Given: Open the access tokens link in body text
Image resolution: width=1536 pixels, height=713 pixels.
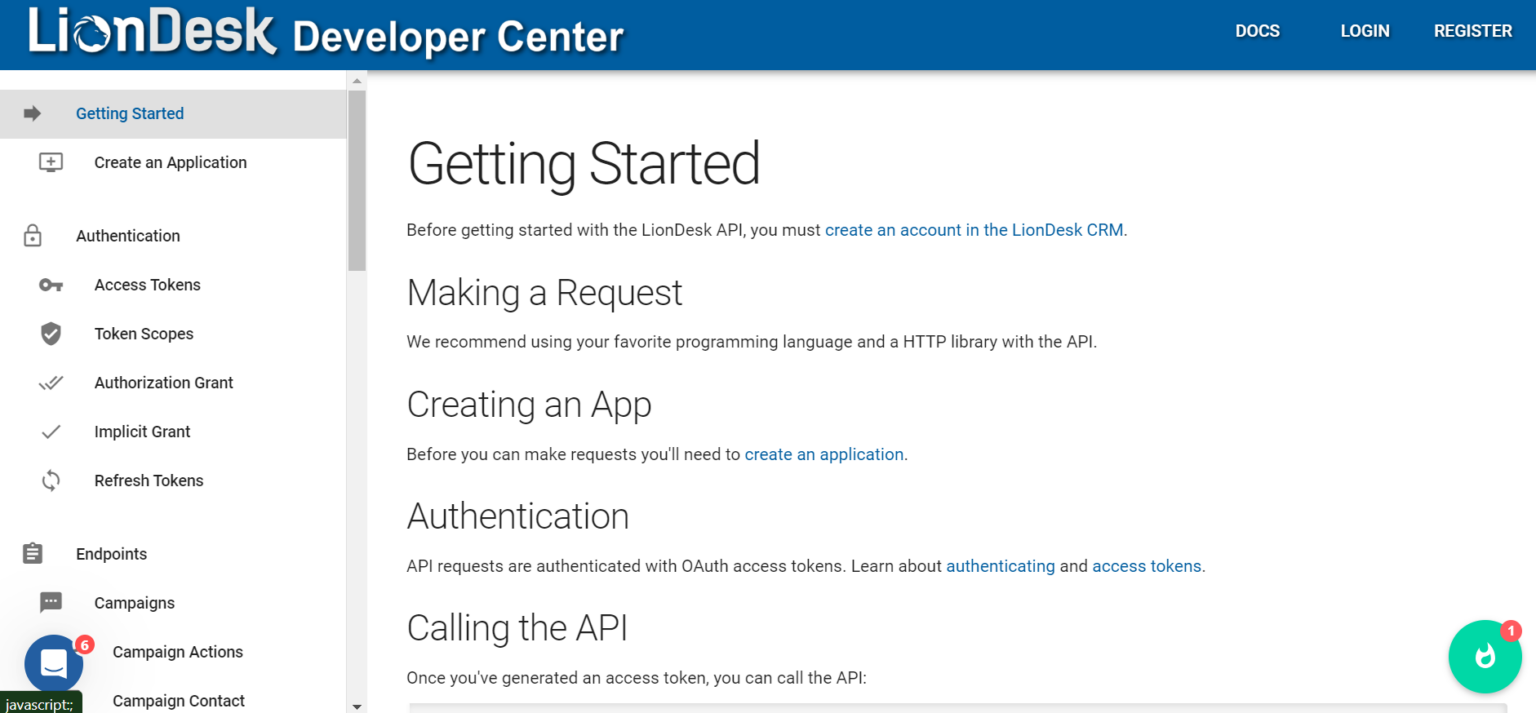Looking at the screenshot, I should click(x=1147, y=566).
